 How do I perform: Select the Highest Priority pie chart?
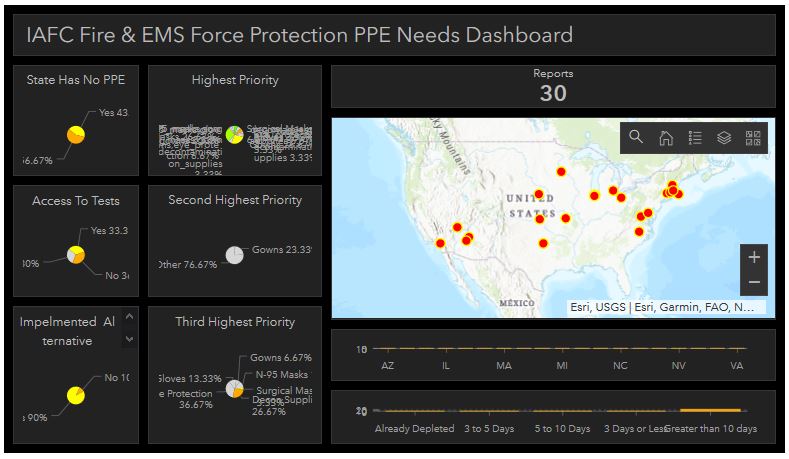234,134
